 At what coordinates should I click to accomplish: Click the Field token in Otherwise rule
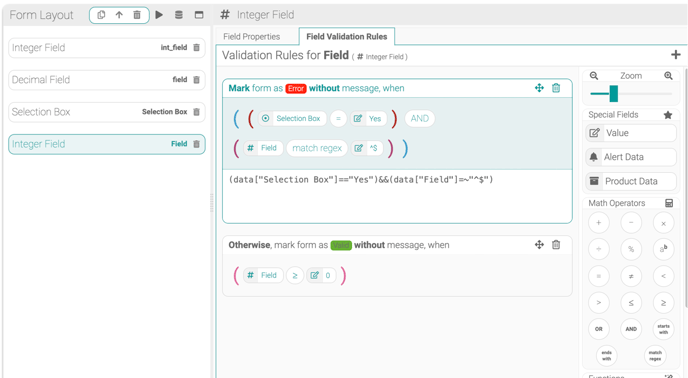(263, 275)
